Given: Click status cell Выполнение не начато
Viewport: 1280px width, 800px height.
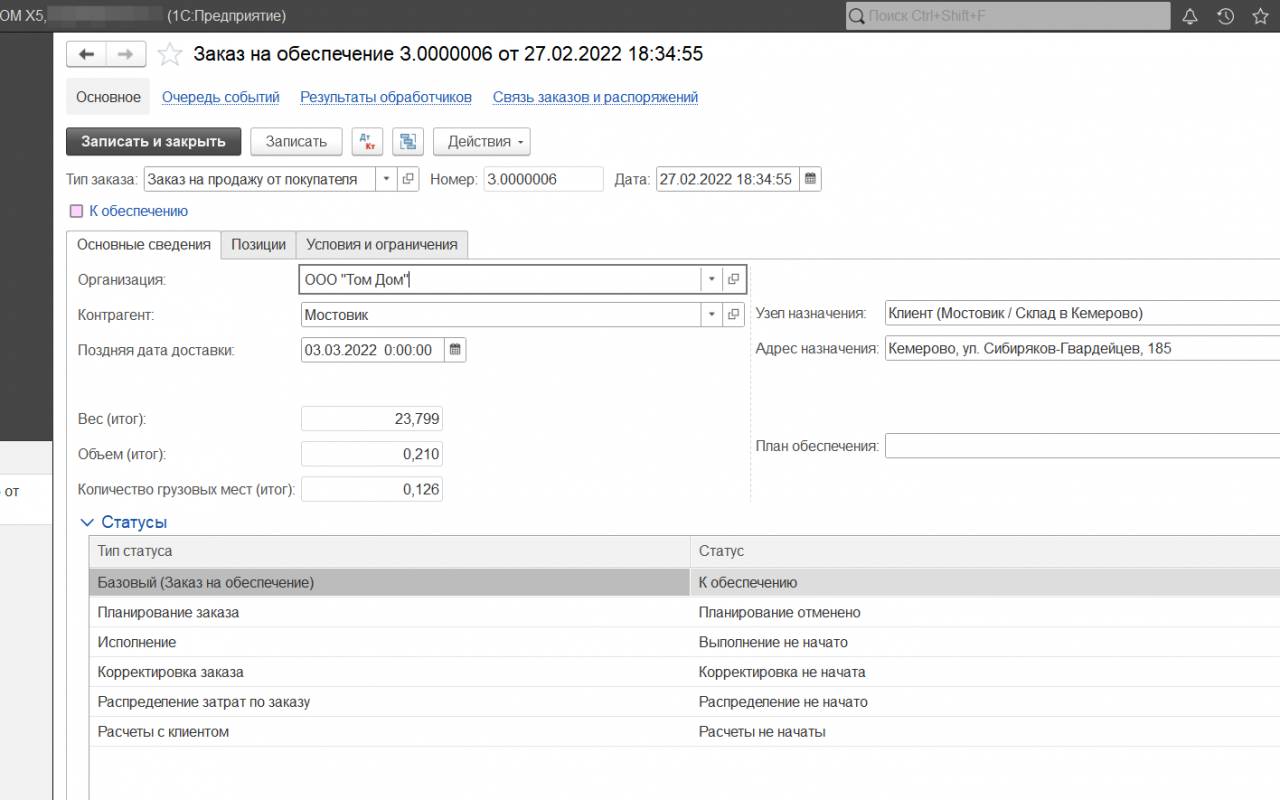Looking at the screenshot, I should pyautogui.click(x=985, y=642).
